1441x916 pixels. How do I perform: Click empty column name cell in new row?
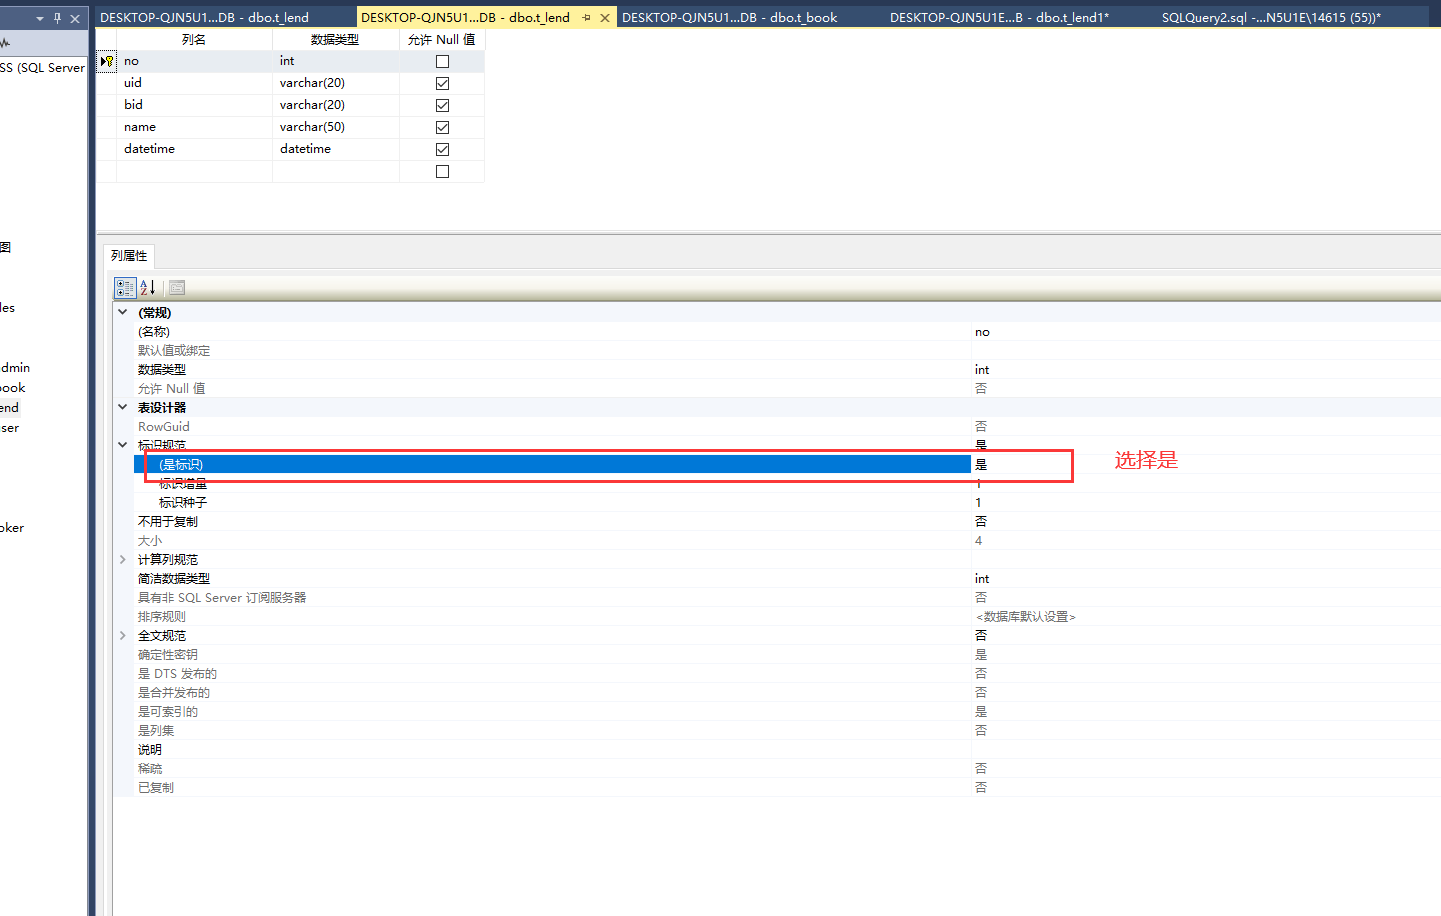(x=194, y=171)
